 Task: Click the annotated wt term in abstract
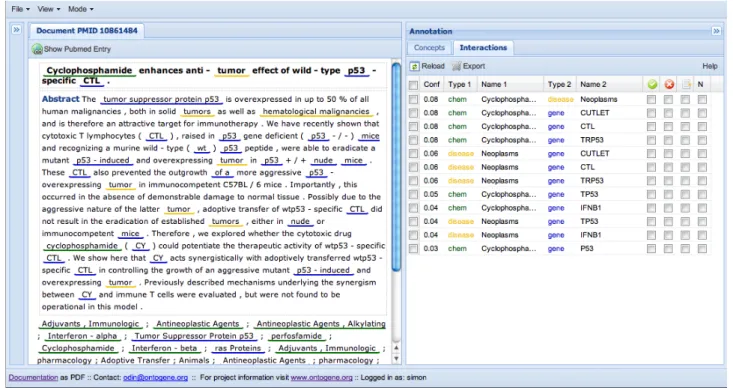[201, 148]
